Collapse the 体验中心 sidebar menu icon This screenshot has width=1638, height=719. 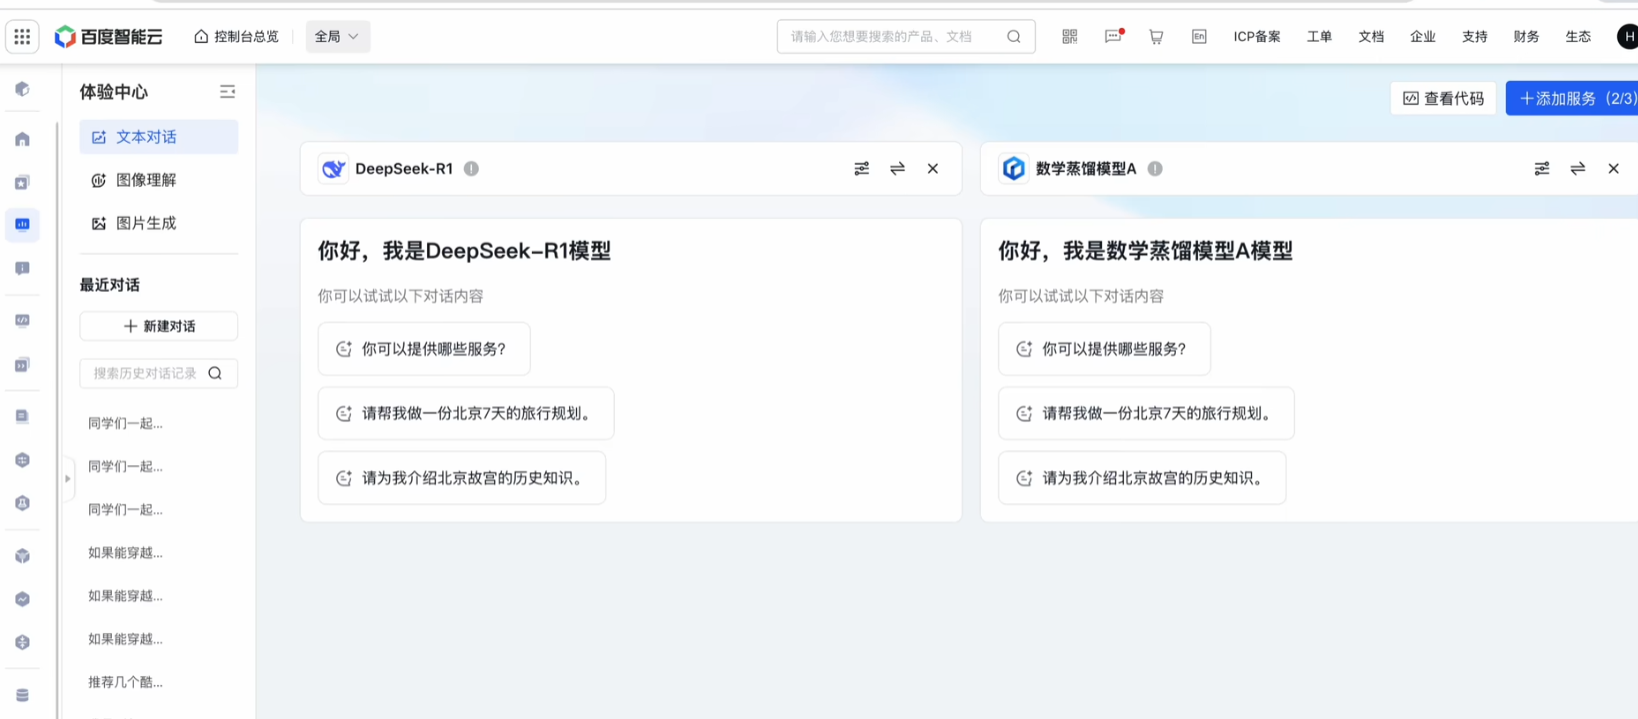(227, 92)
